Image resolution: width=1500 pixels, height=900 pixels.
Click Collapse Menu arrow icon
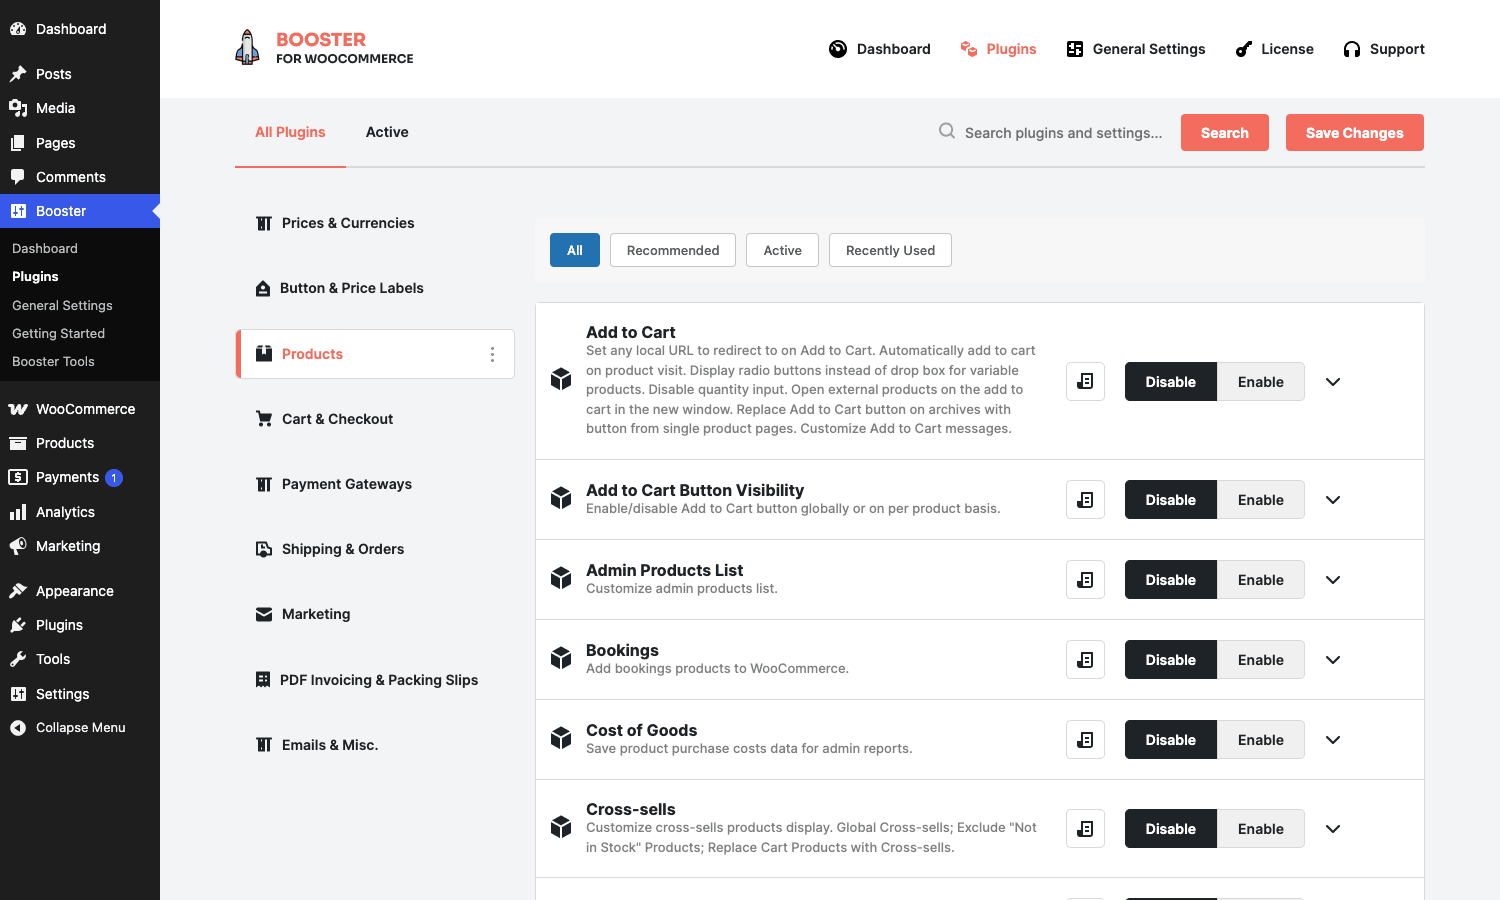(x=18, y=728)
